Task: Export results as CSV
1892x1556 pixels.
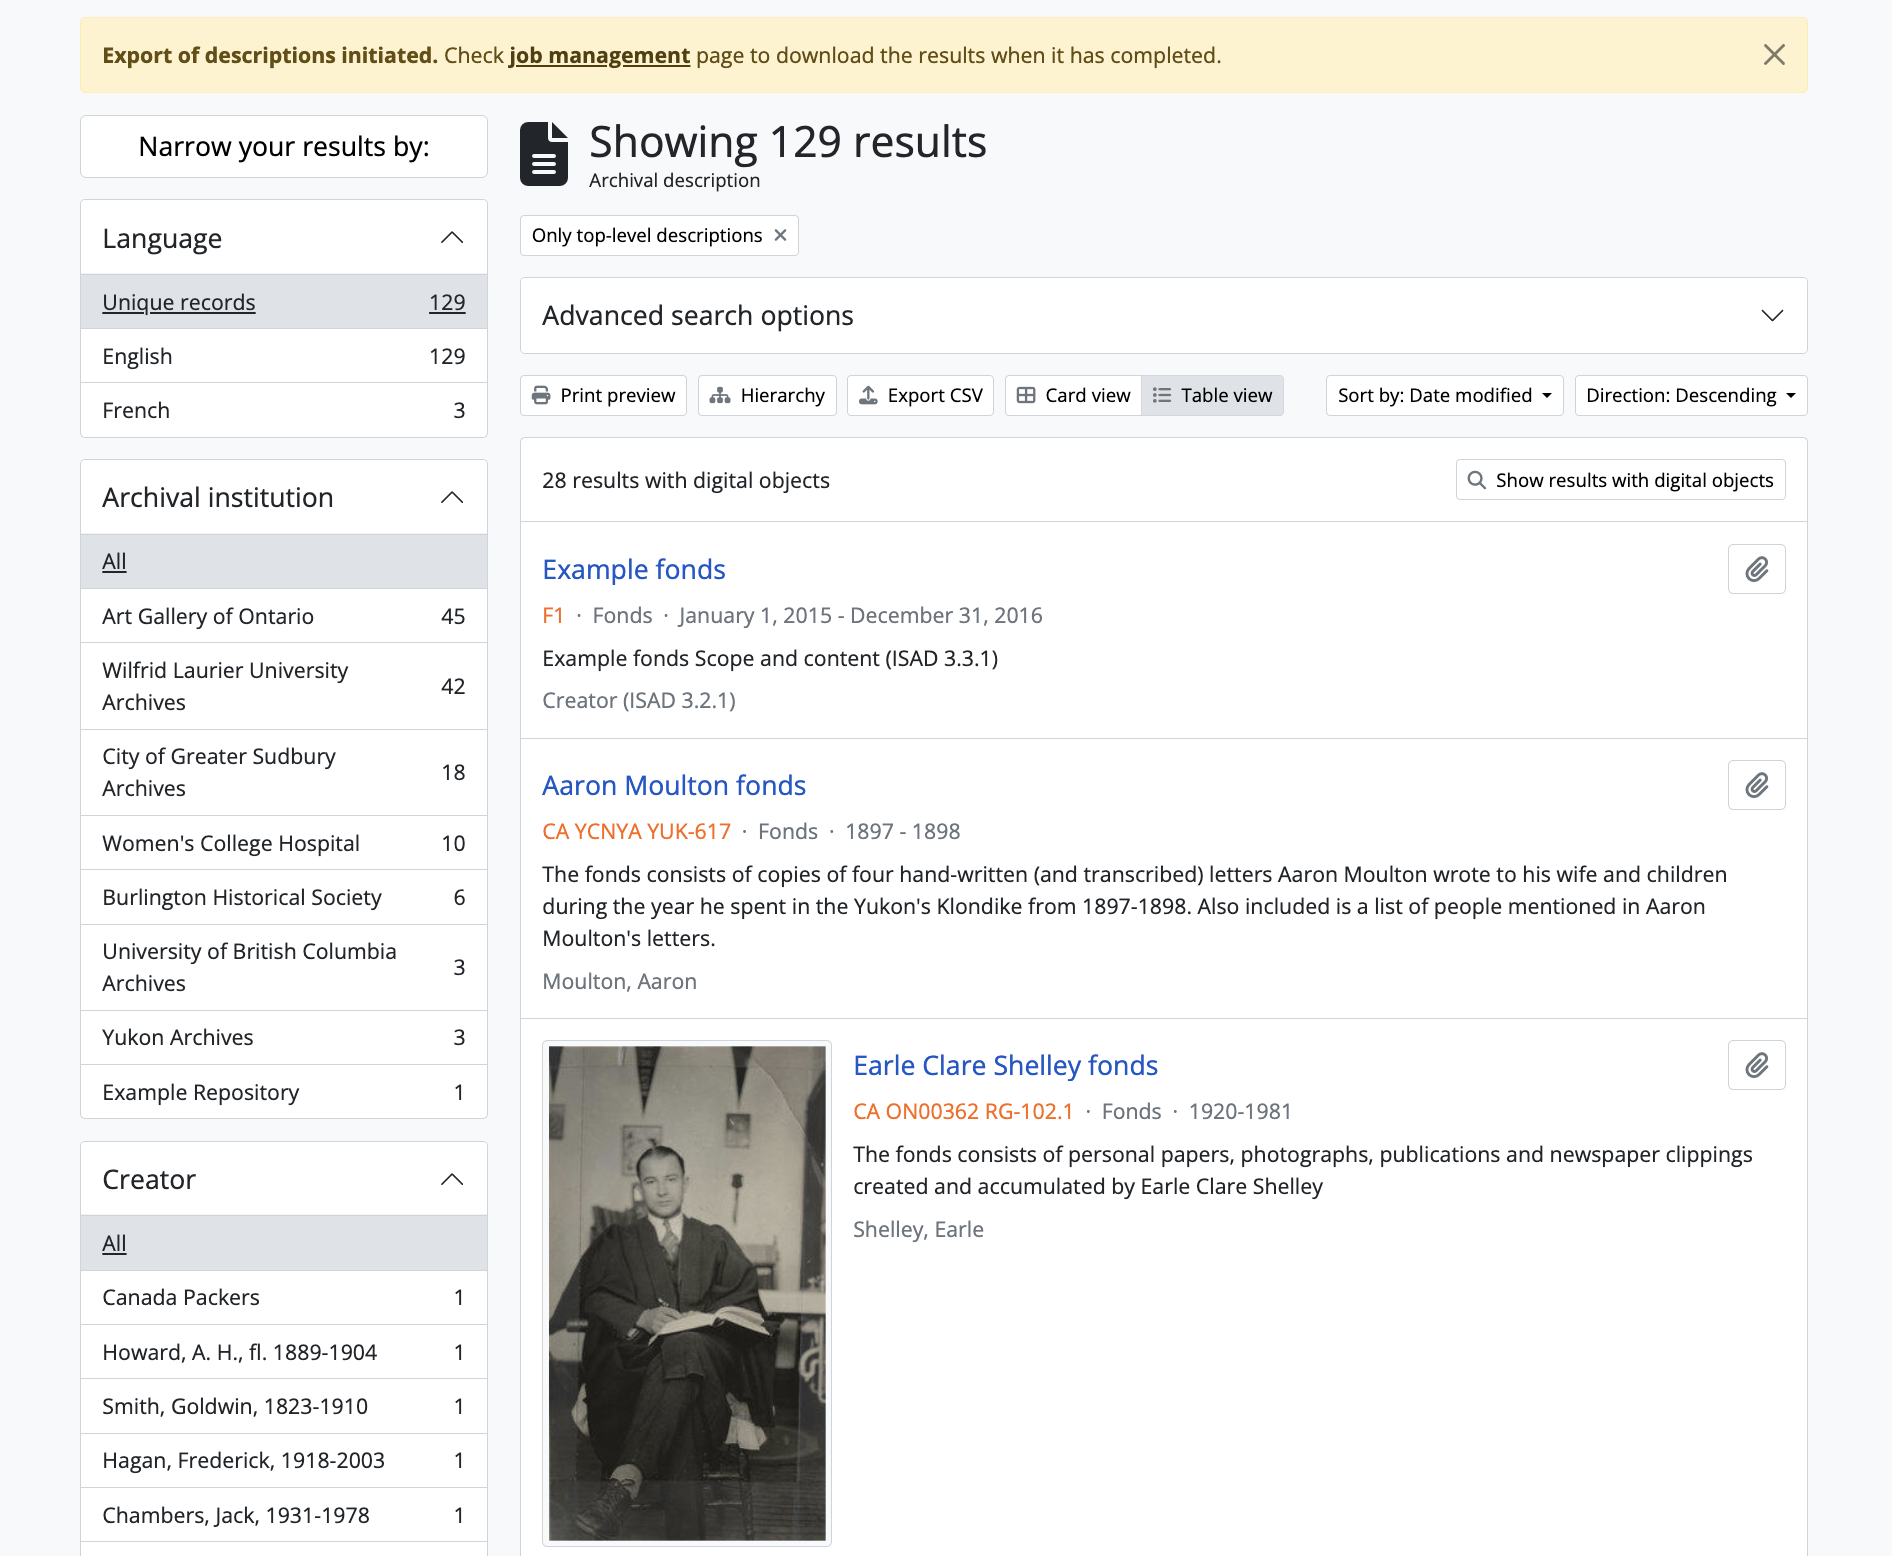Action: pyautogui.click(x=920, y=395)
